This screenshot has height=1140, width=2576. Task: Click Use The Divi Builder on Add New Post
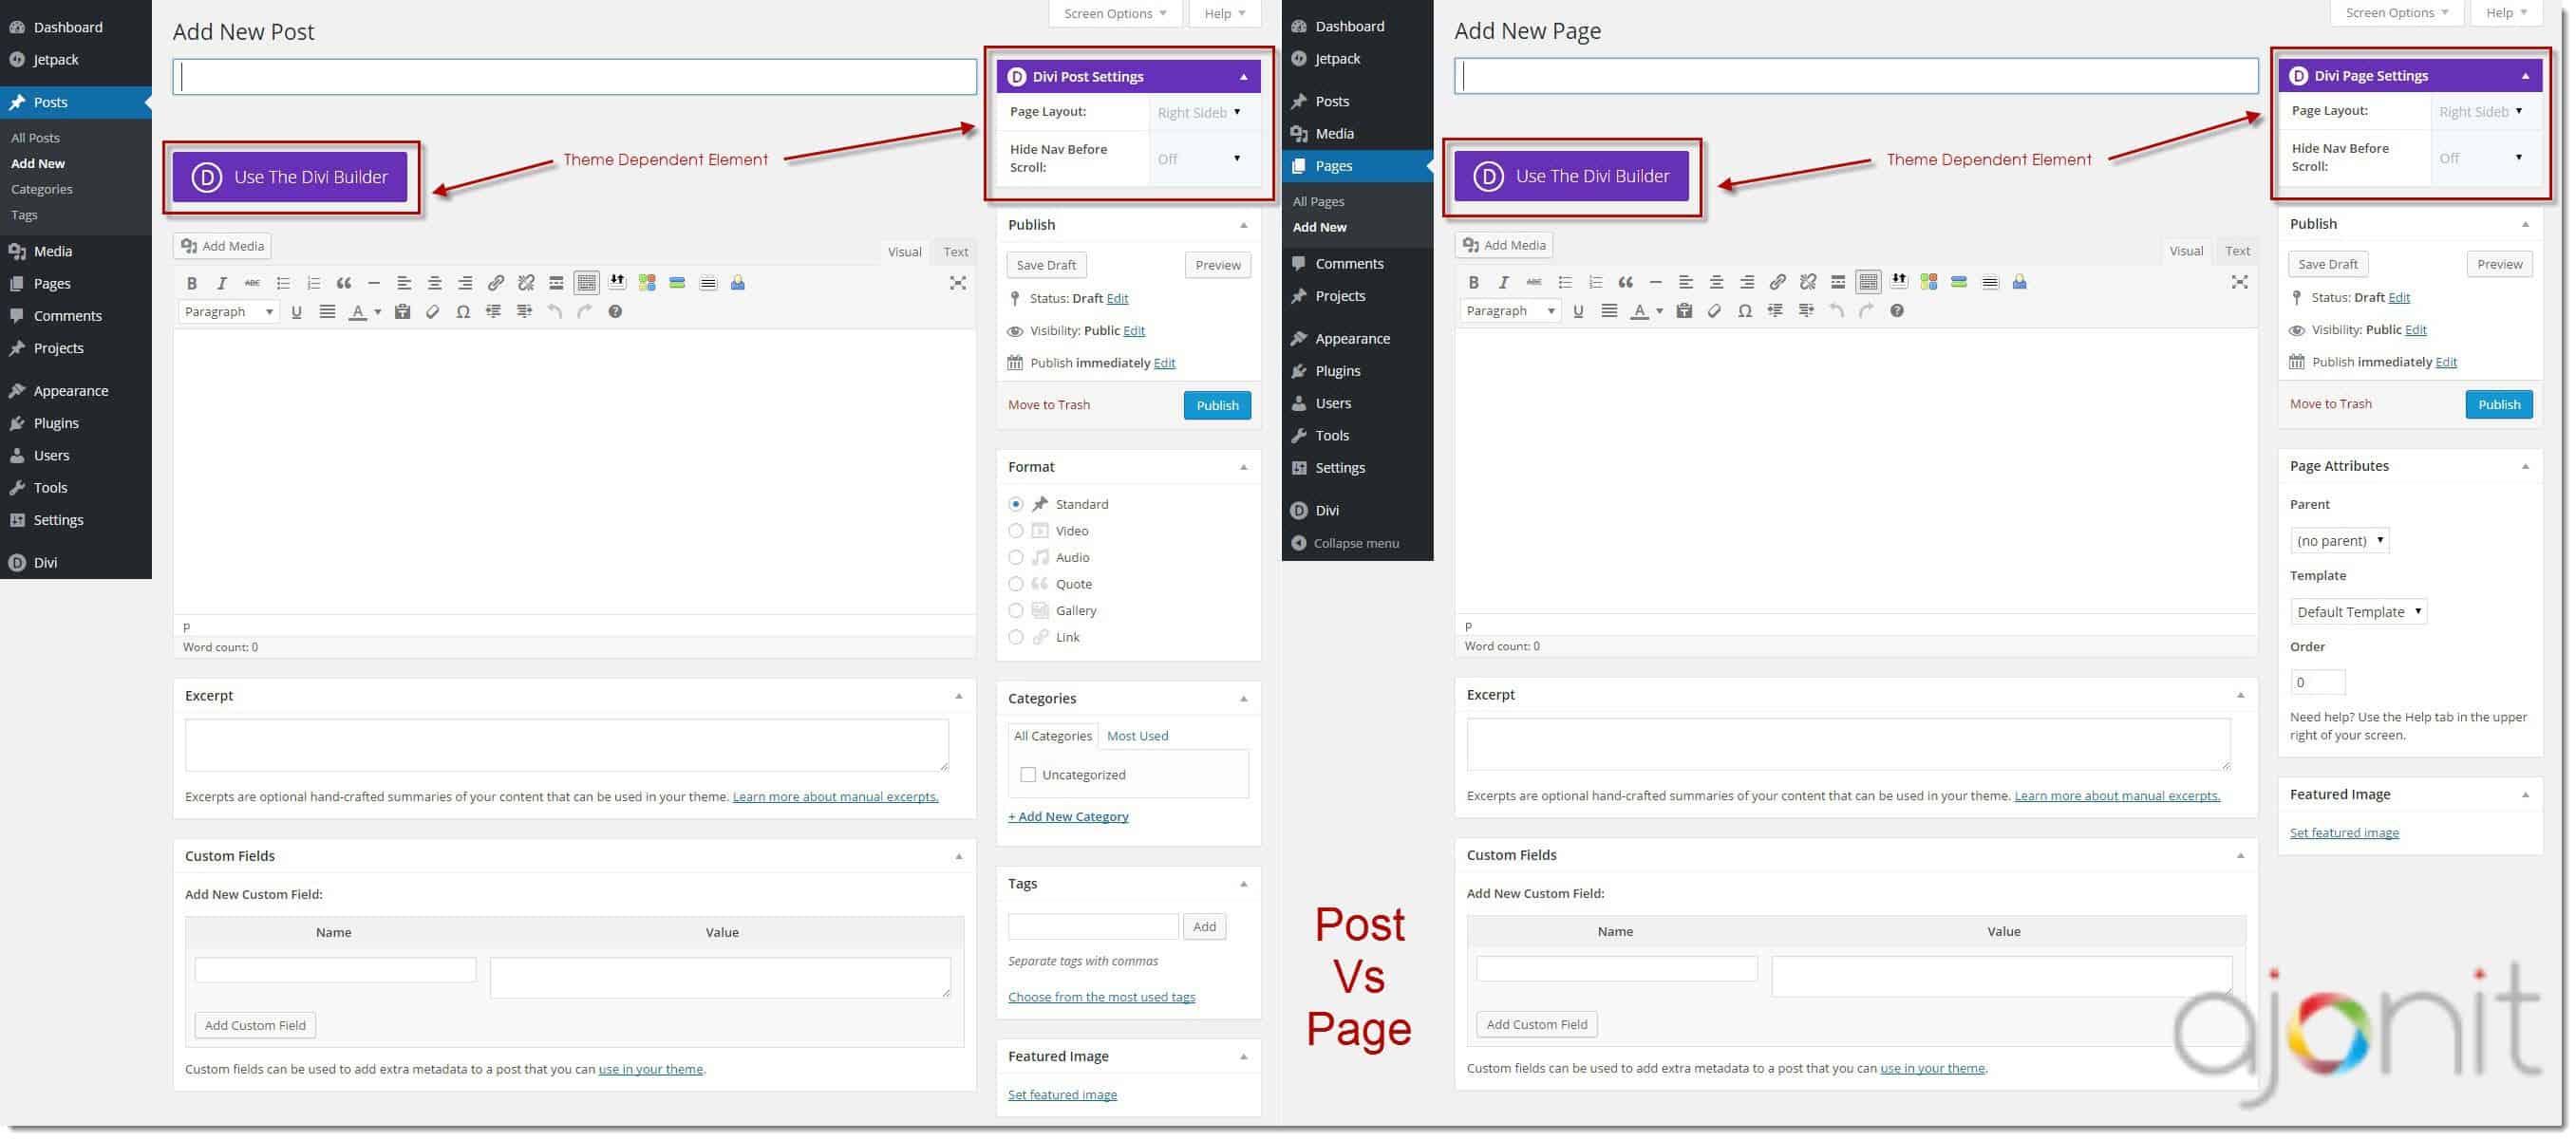coord(290,177)
